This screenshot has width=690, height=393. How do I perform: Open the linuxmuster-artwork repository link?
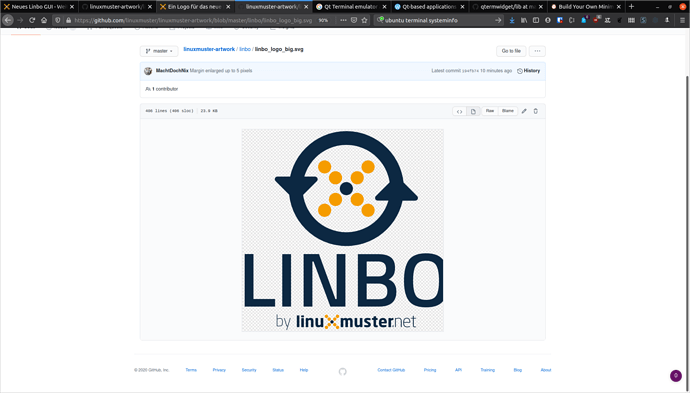(x=209, y=49)
